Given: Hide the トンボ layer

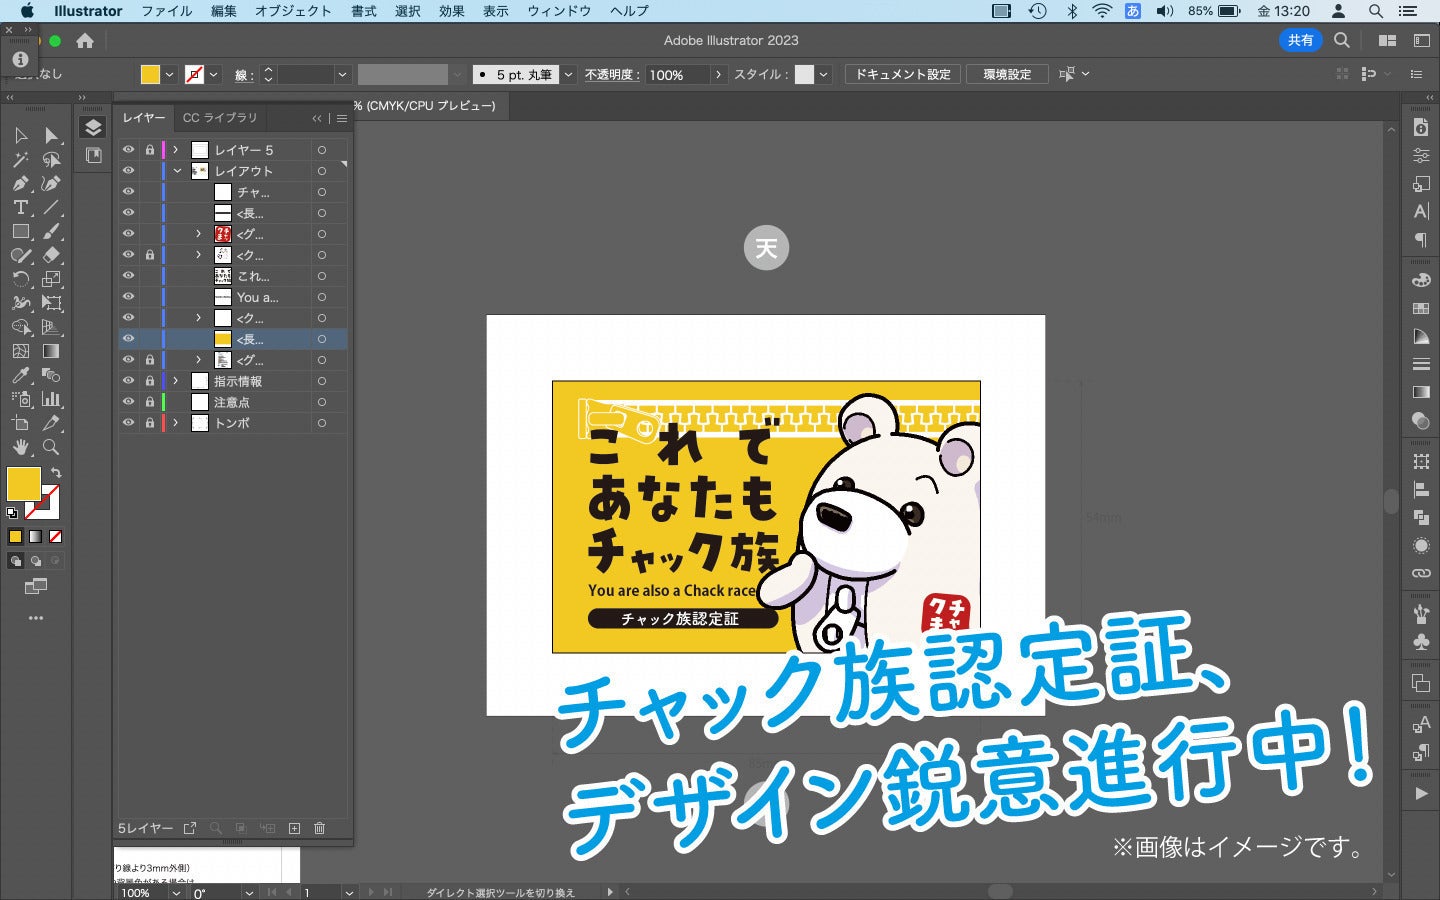Looking at the screenshot, I should click(x=129, y=422).
